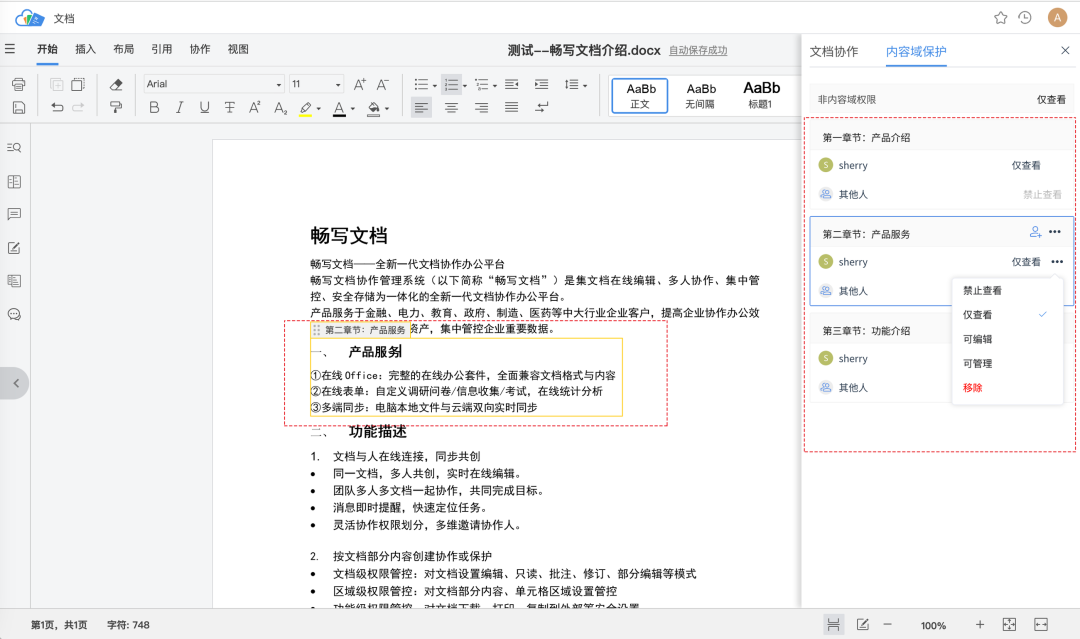Apply yellow text highlight color

tap(306, 108)
